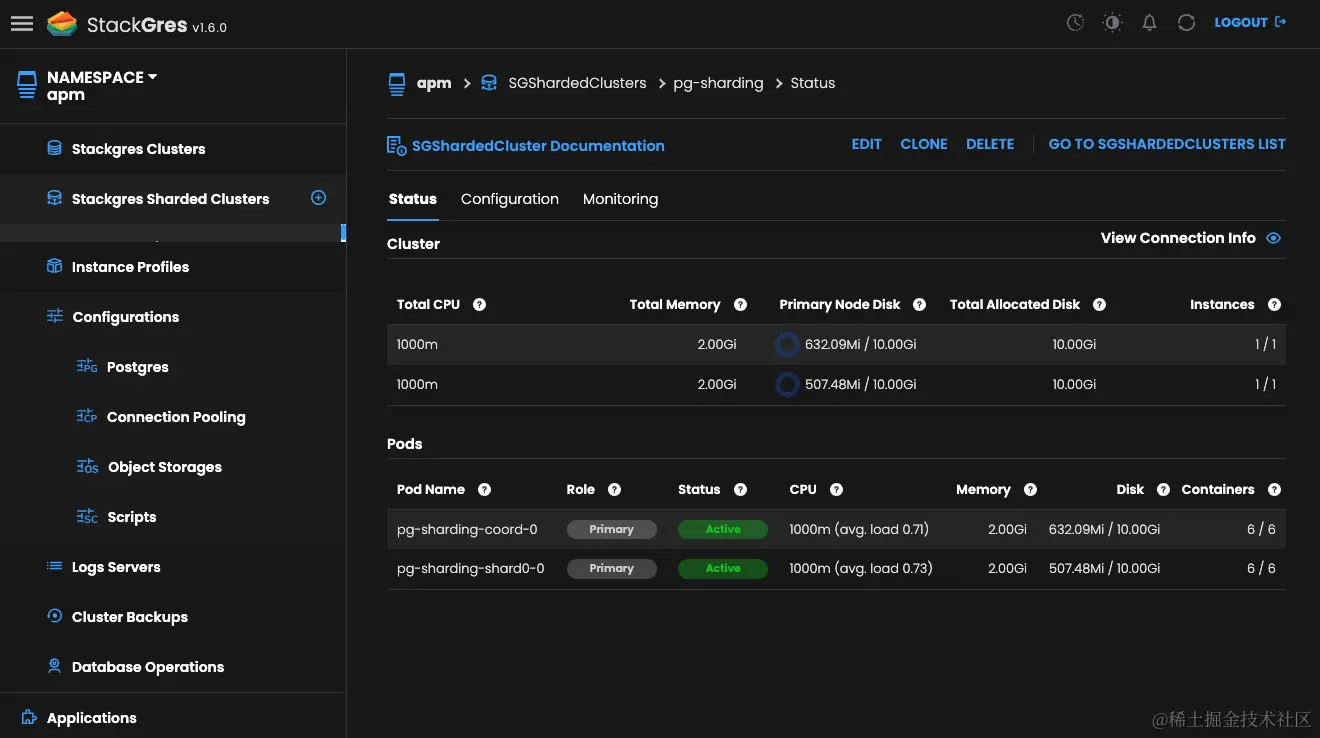Screen dimensions: 1320x738
Task: Click SGShardedClusters breadcrumb
Action: coord(577,83)
